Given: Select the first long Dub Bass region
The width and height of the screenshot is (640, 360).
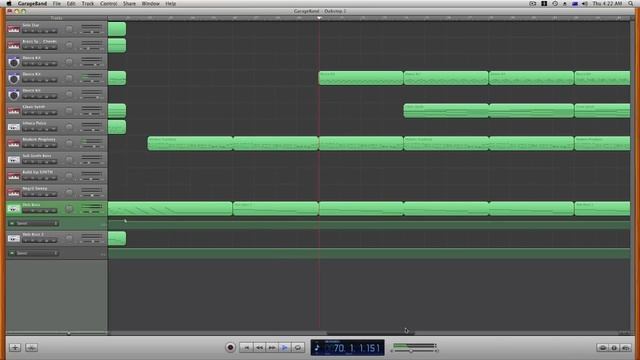Looking at the screenshot, I should [x=170, y=209].
